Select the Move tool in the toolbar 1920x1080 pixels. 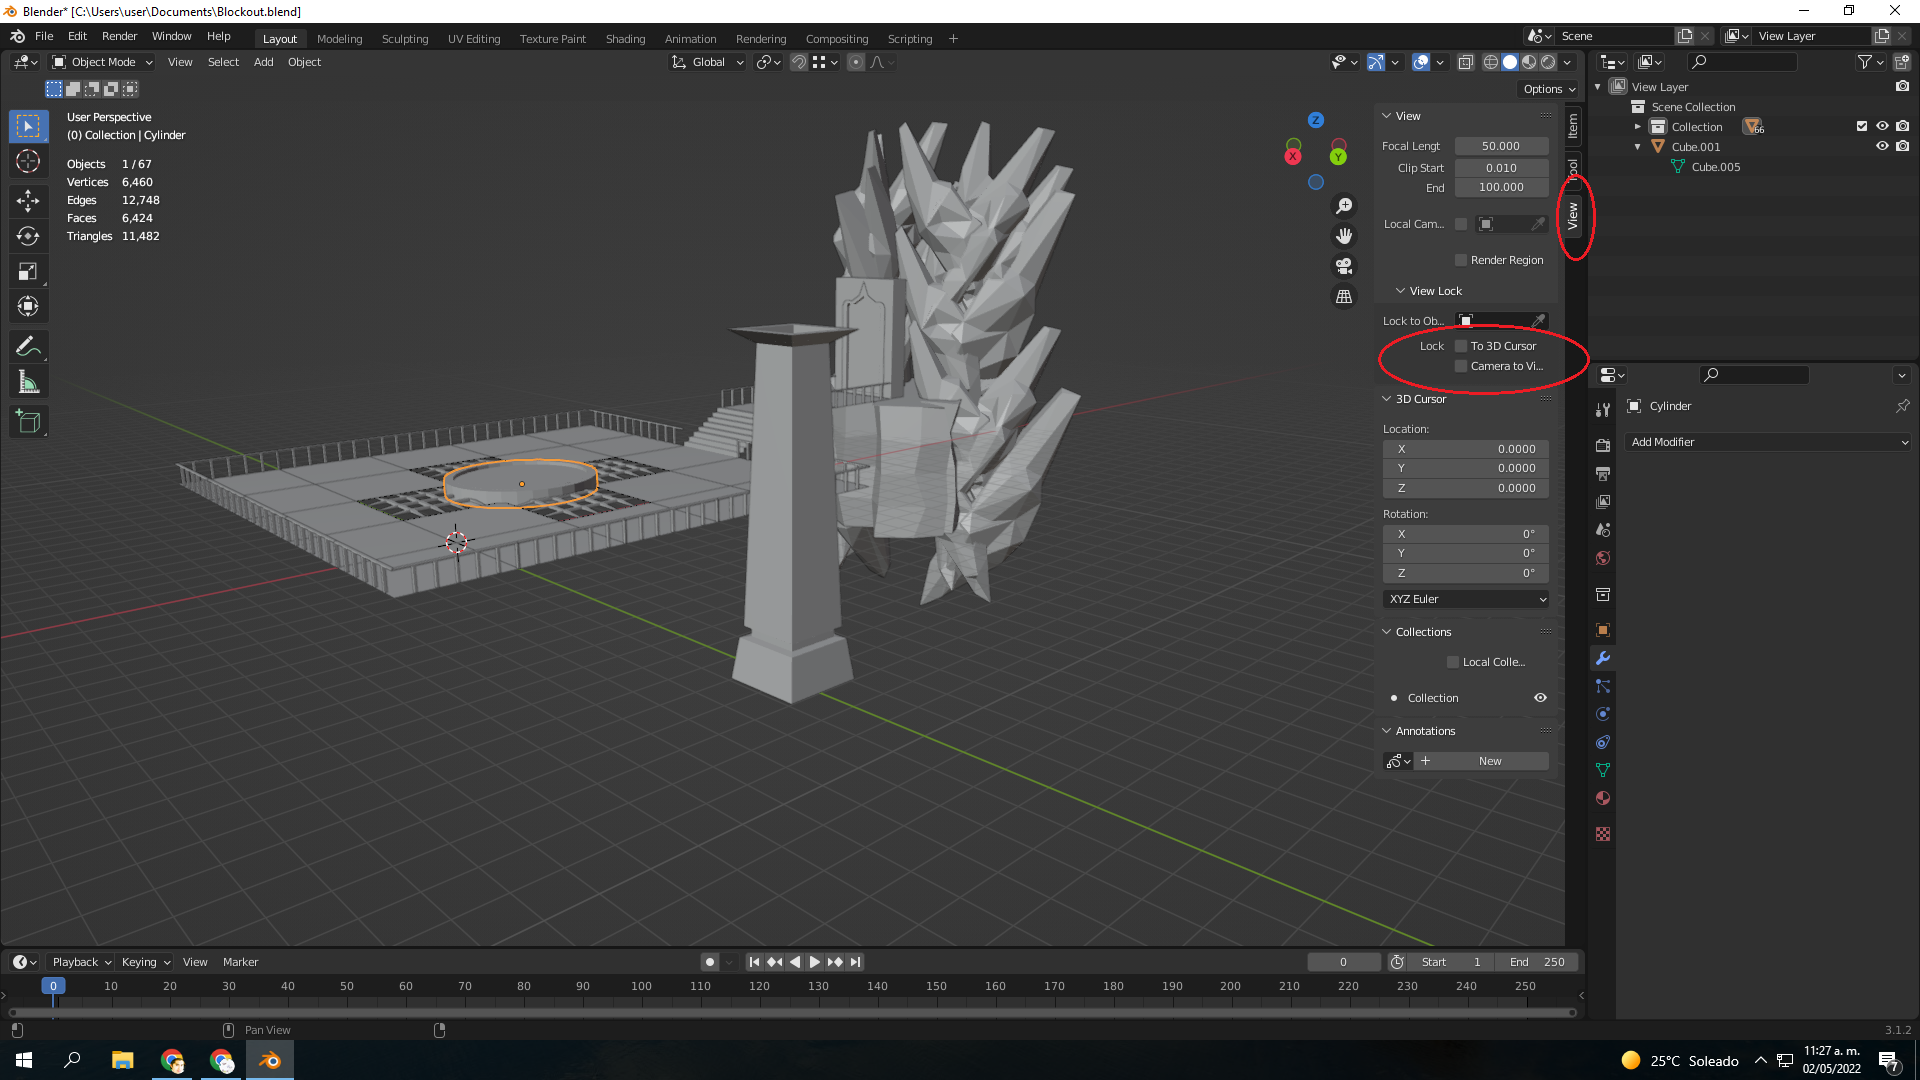point(28,201)
